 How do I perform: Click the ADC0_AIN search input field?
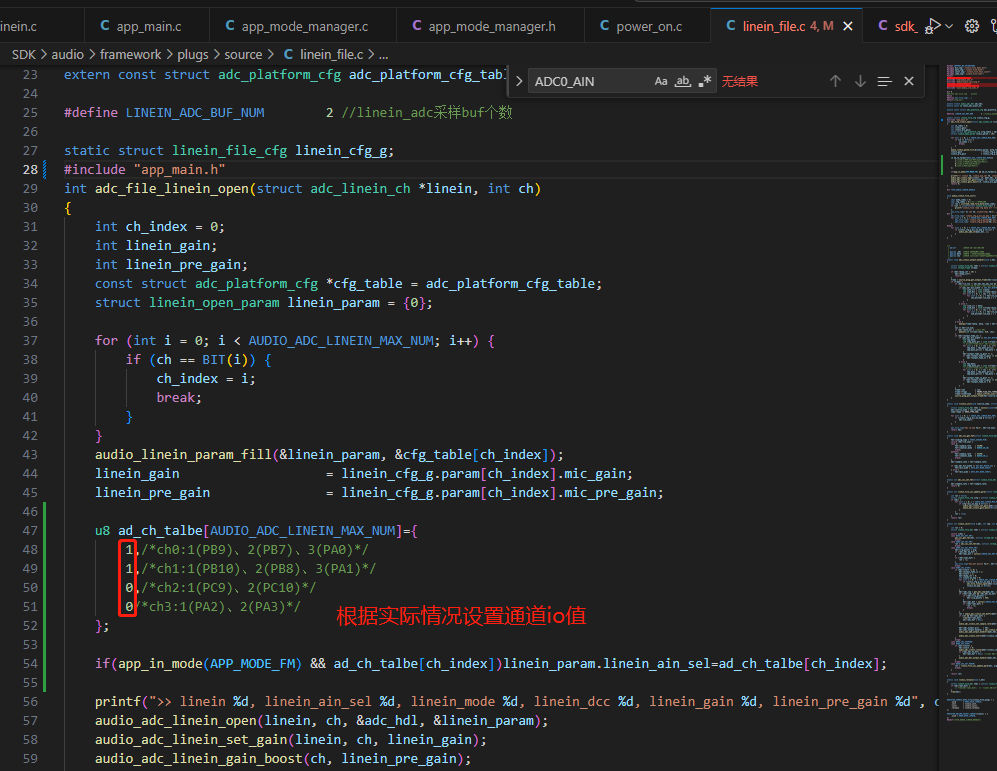coord(590,81)
